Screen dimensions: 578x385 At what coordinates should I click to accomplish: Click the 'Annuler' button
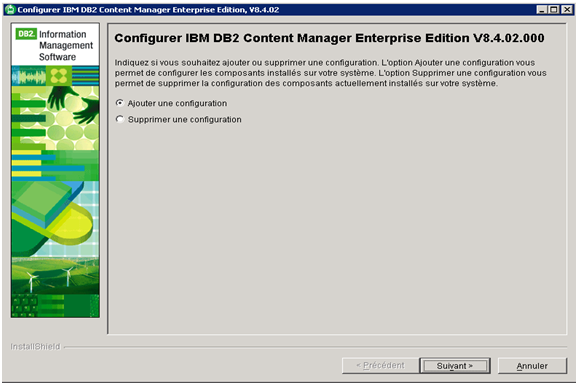click(x=532, y=365)
